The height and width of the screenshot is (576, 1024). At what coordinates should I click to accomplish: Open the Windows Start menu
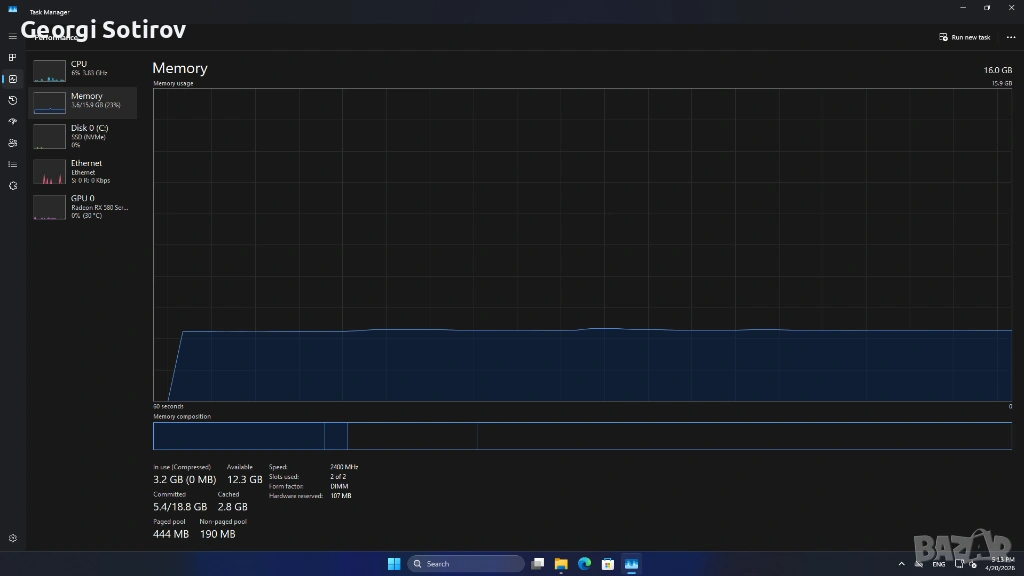[393, 564]
